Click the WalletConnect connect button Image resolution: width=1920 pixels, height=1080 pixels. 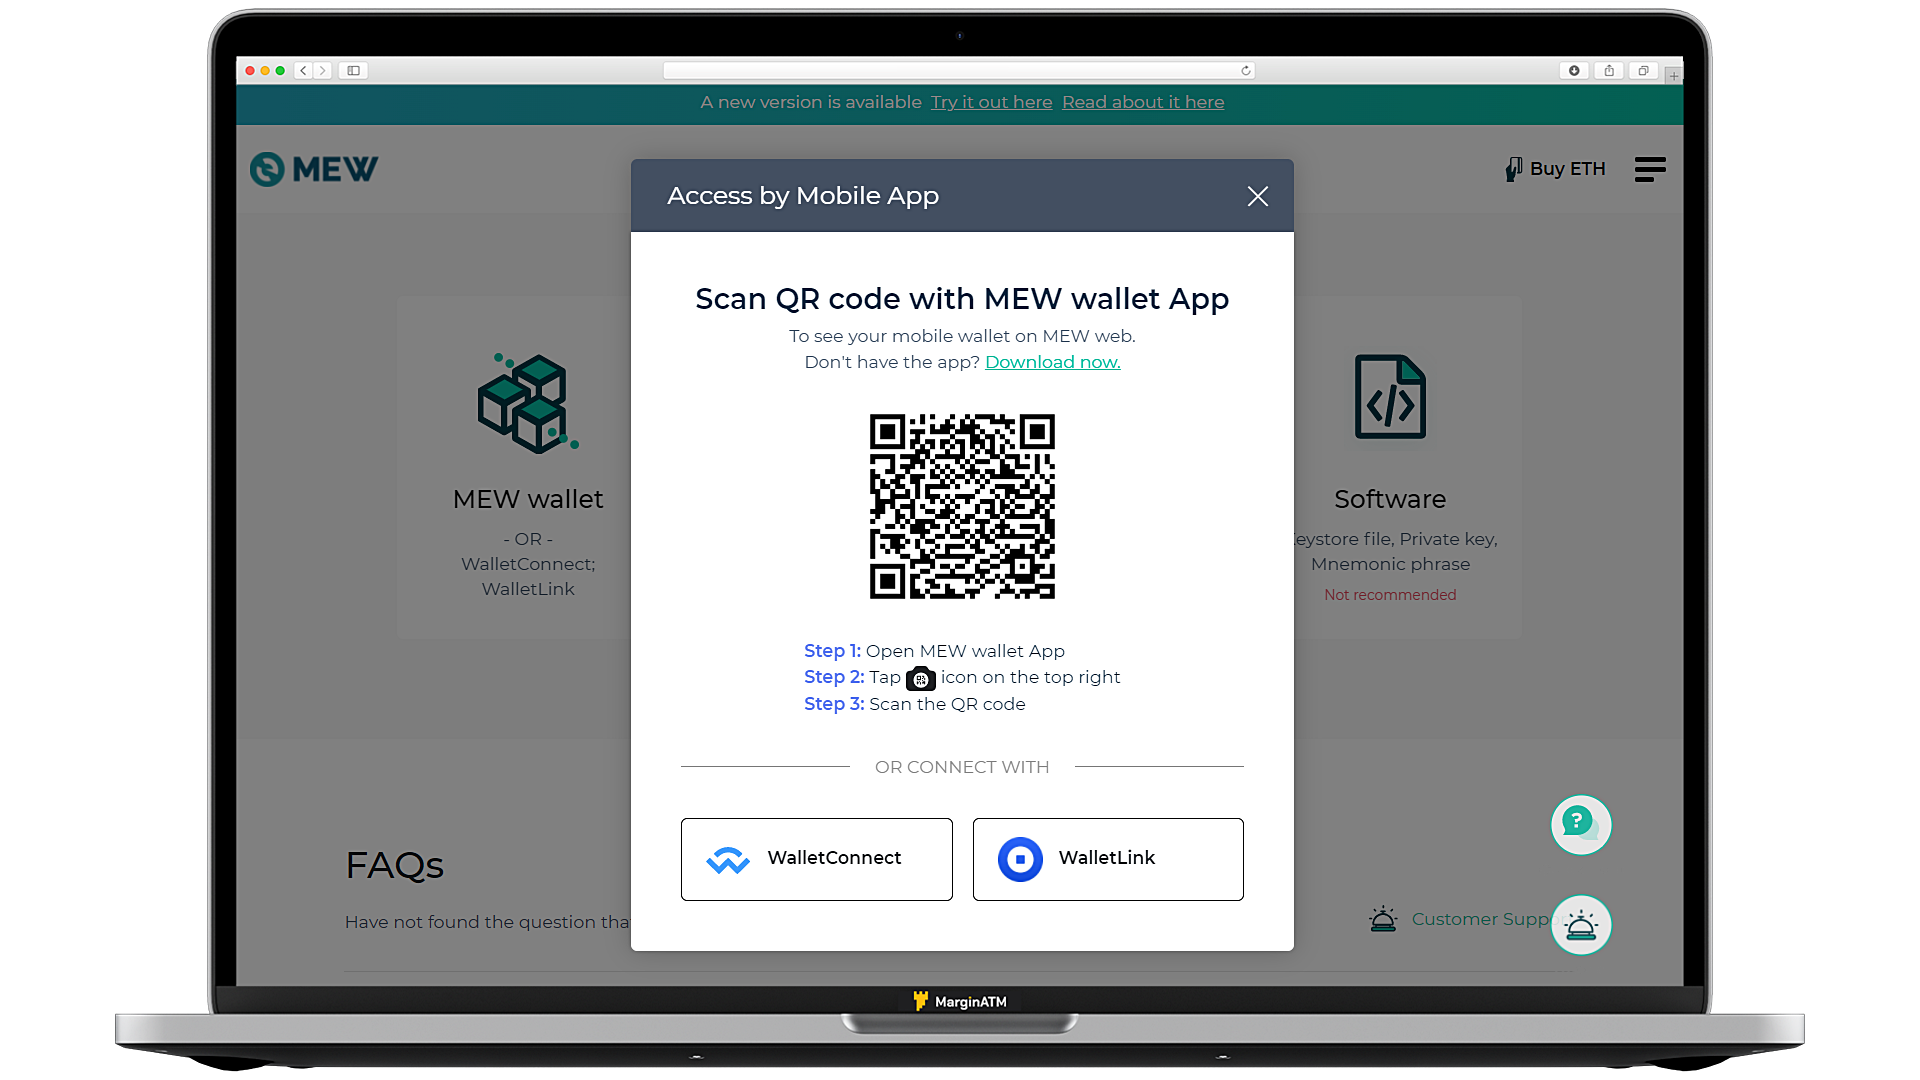(815, 858)
